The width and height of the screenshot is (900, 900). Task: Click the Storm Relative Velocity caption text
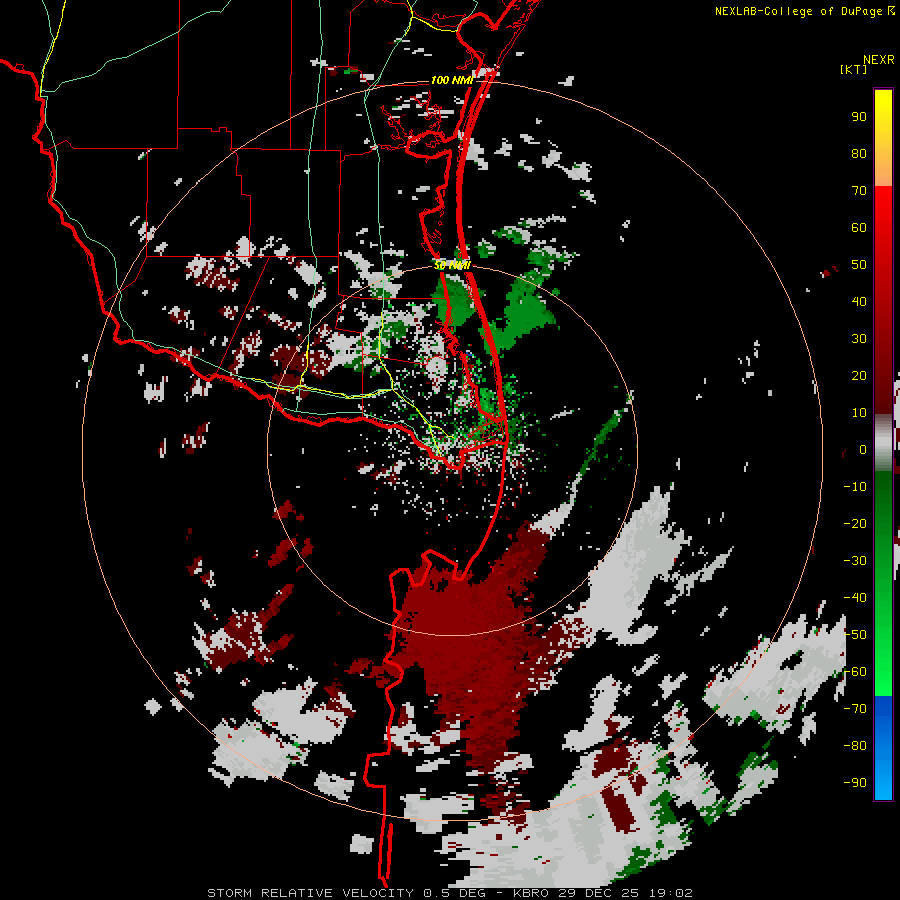[449, 893]
